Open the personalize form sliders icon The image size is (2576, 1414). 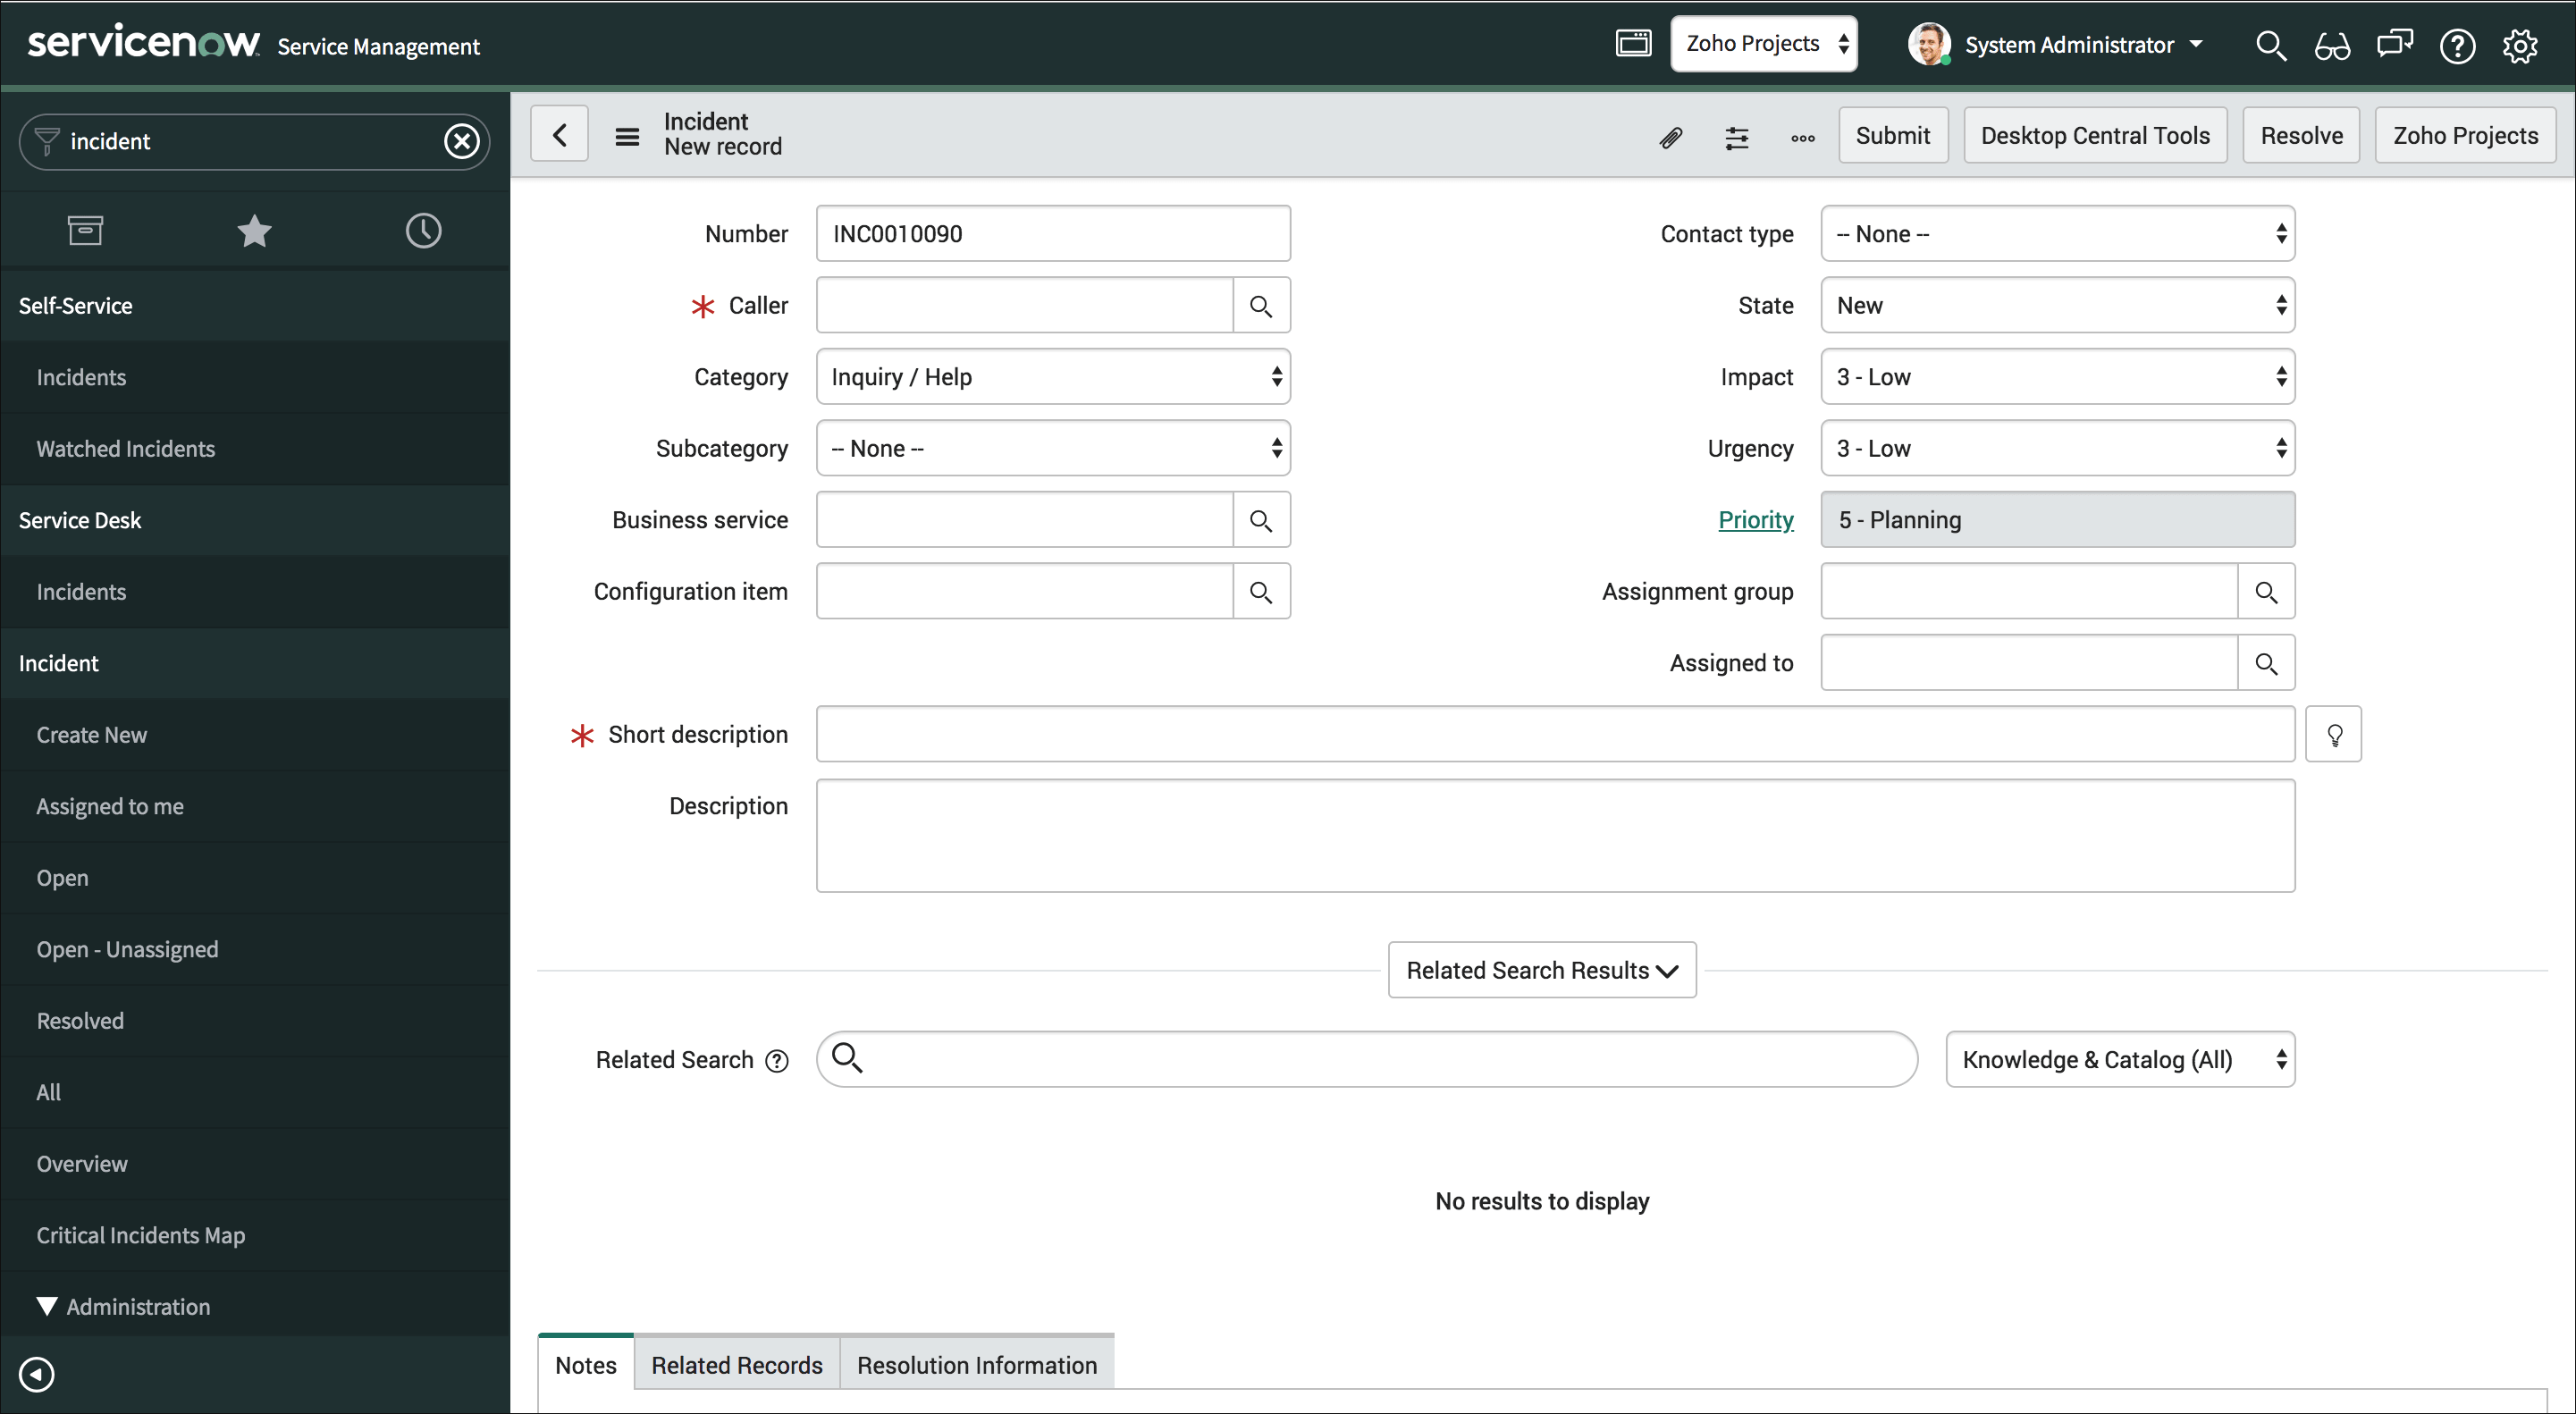point(1736,137)
